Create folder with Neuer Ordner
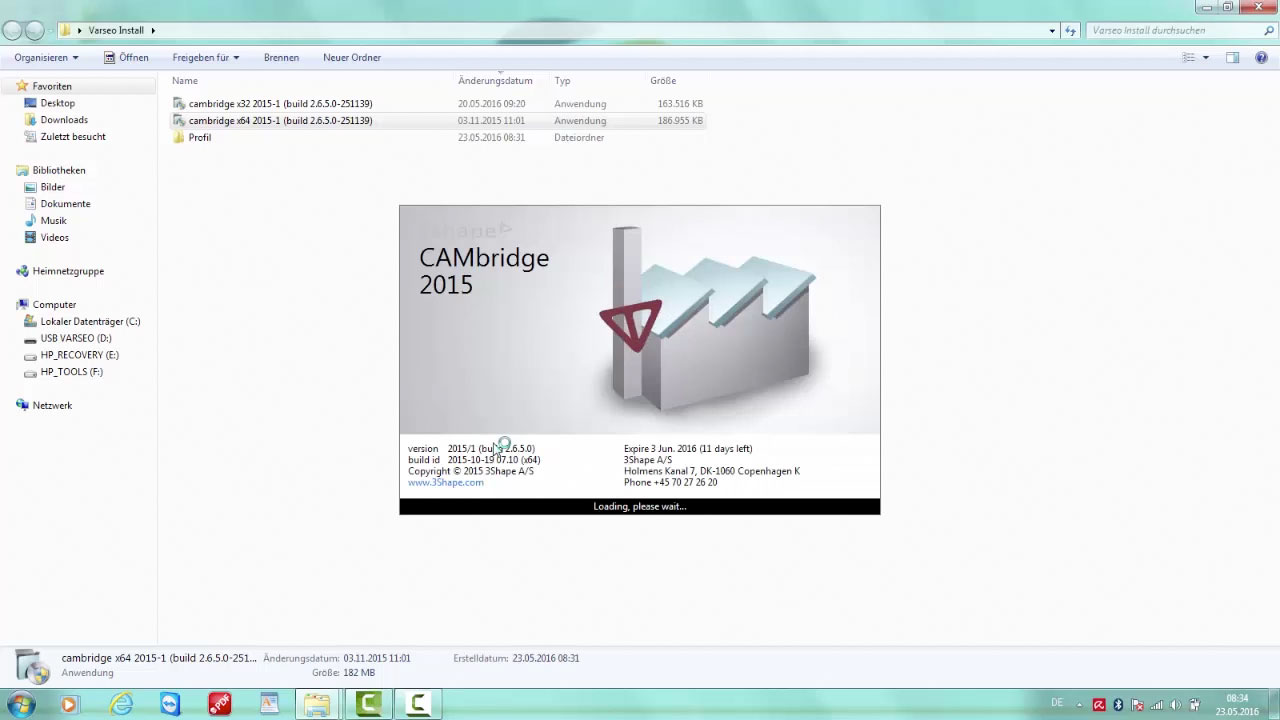This screenshot has height=720, width=1280. 352,58
